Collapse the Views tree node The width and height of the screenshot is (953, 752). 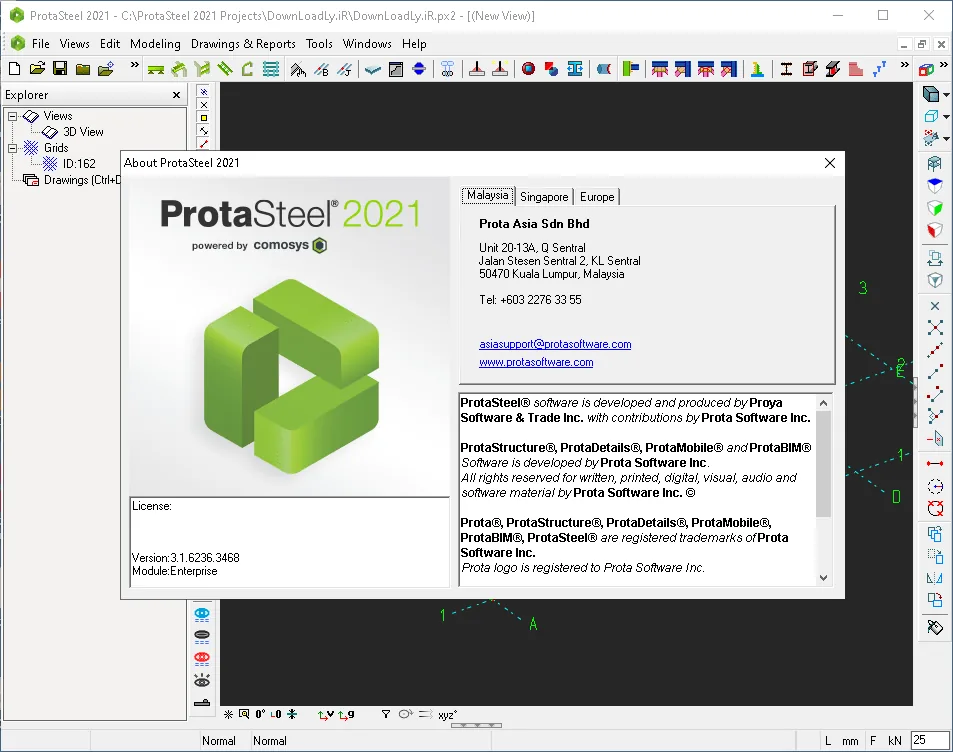pos(12,116)
